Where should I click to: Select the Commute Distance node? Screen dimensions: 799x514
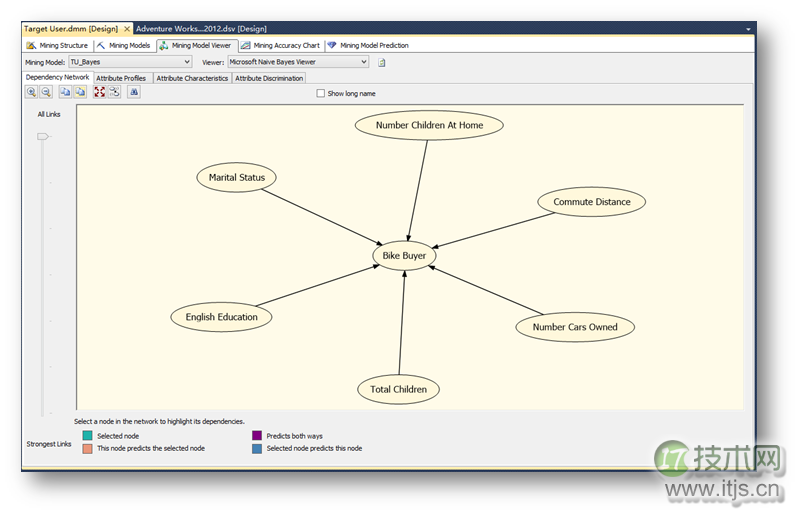click(x=592, y=202)
